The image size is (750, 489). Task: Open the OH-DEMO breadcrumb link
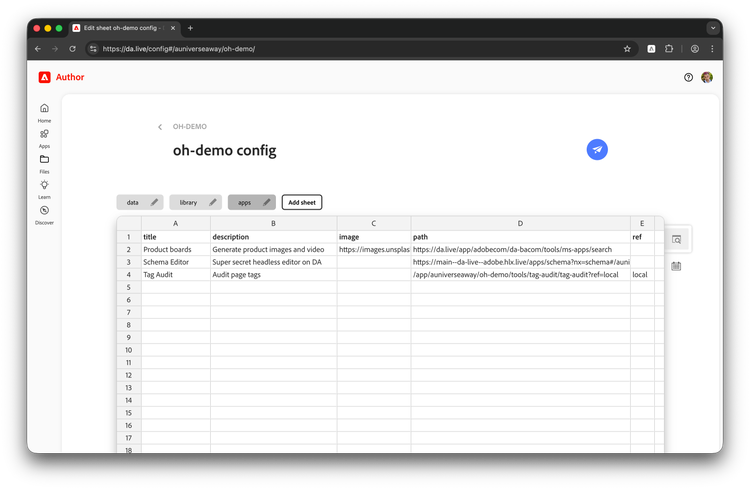[190, 127]
